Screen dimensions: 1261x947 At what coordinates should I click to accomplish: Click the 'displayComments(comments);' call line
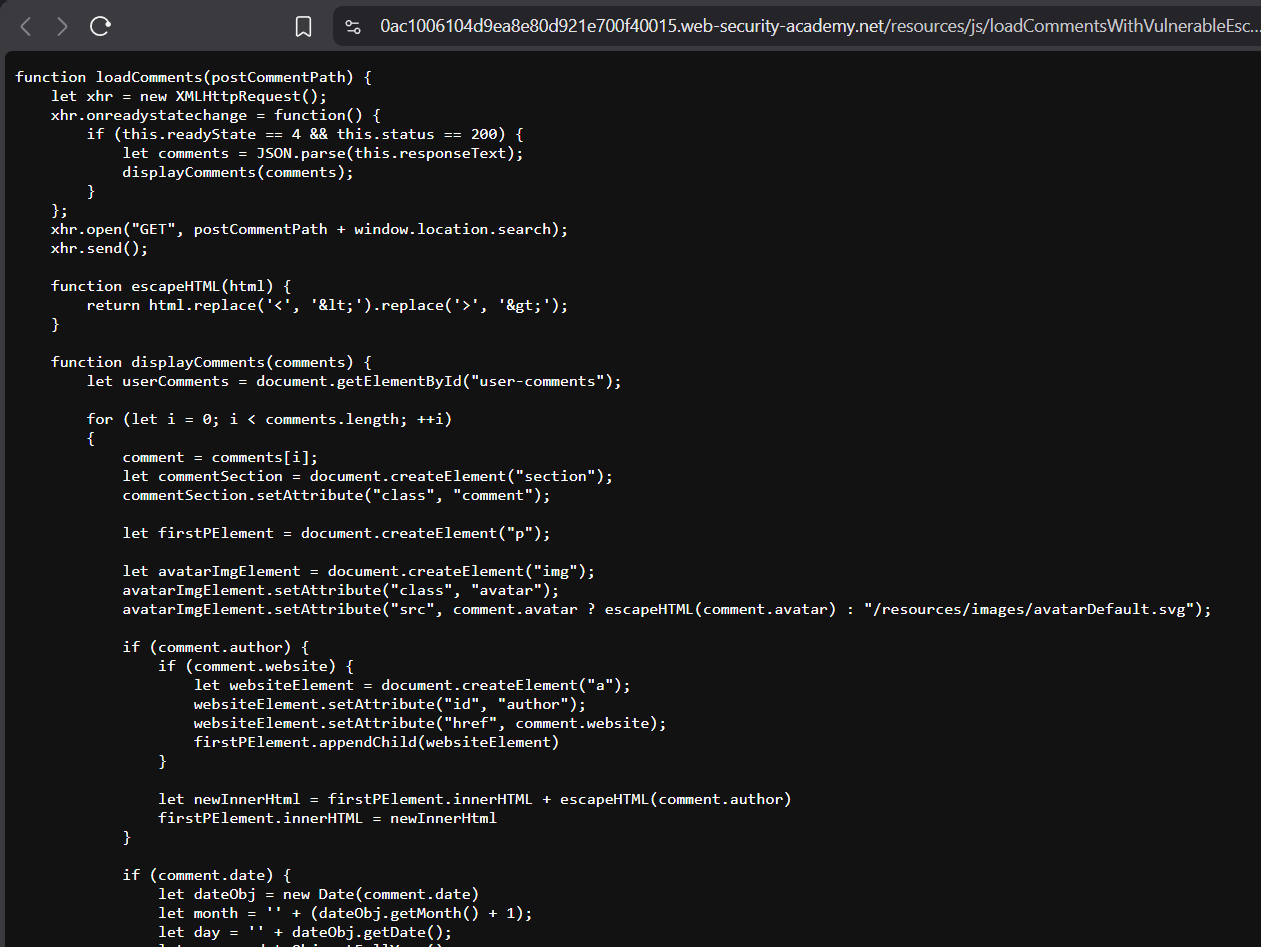238,172
